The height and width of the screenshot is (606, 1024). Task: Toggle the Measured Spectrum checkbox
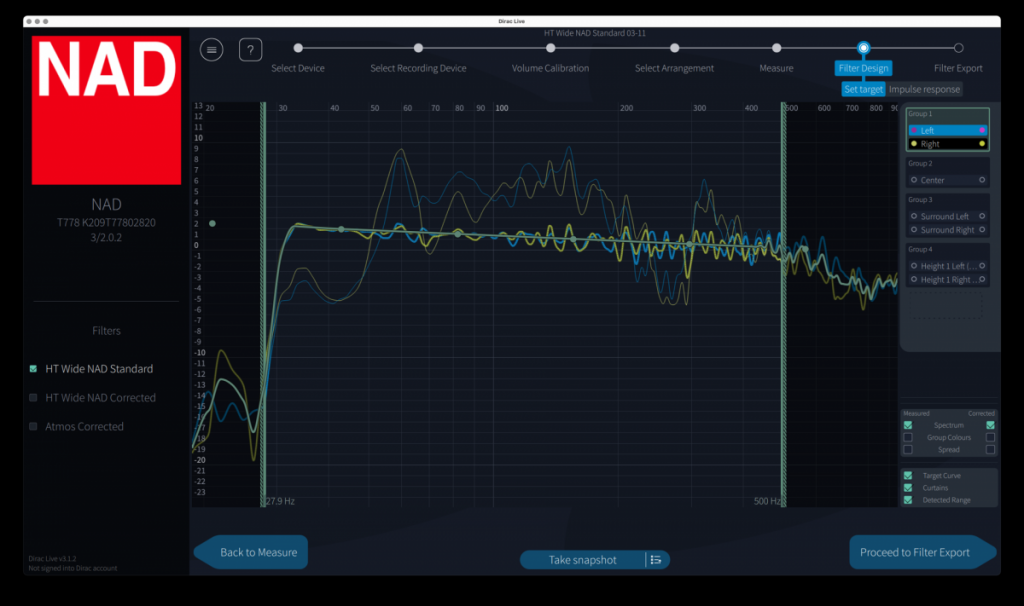[x=908, y=425]
